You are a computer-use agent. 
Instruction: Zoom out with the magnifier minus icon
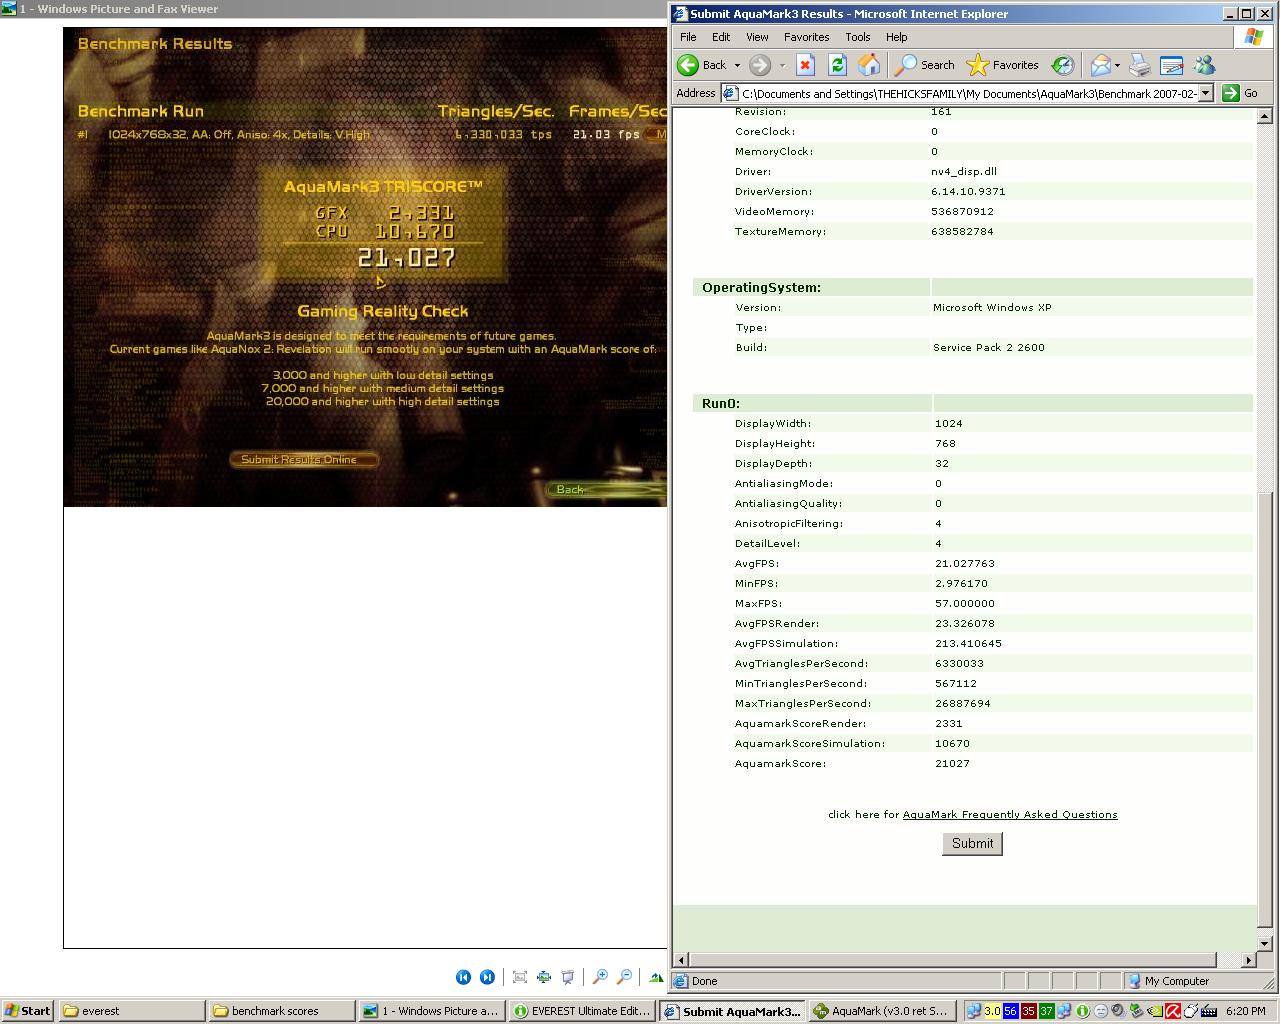[x=624, y=977]
